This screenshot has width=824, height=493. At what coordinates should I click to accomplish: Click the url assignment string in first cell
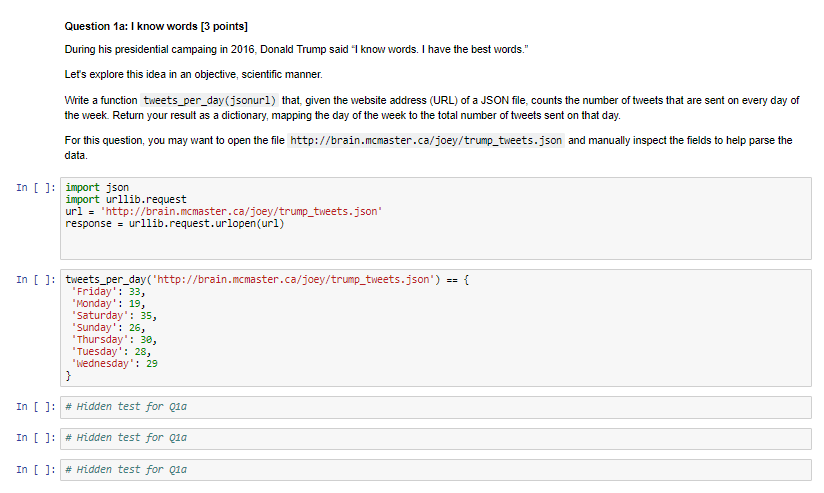[241, 211]
